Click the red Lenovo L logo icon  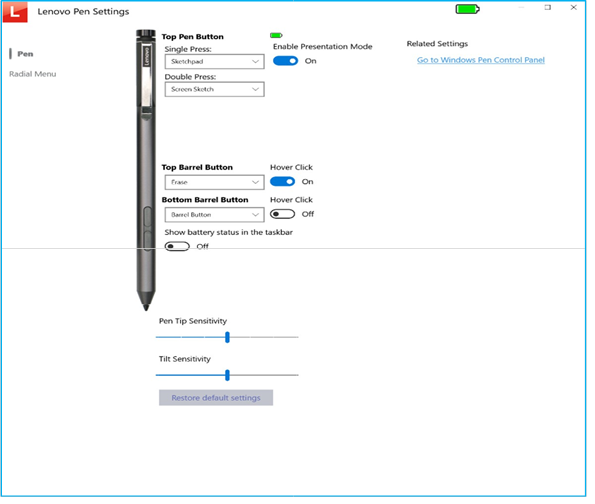click(x=15, y=12)
